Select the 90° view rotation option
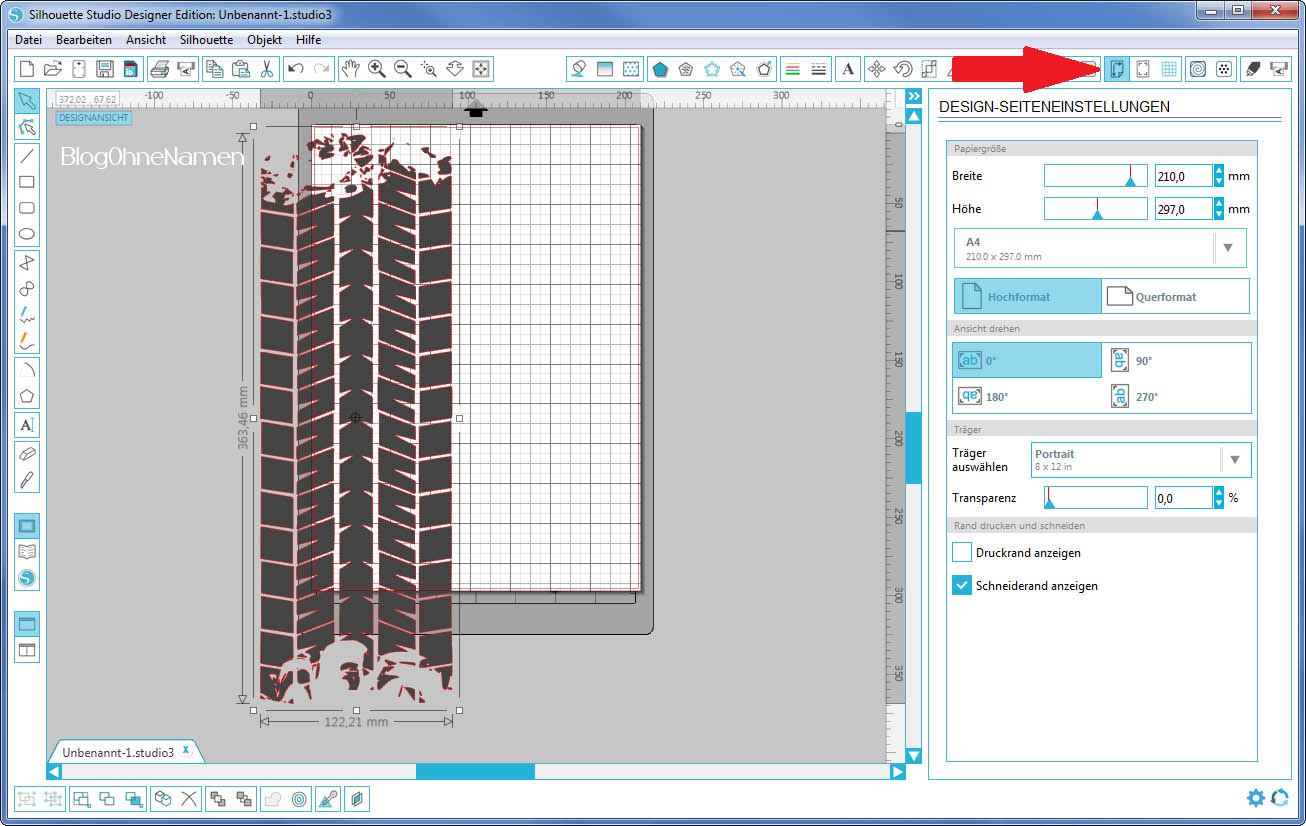The image size is (1306, 826). pyautogui.click(x=1176, y=360)
